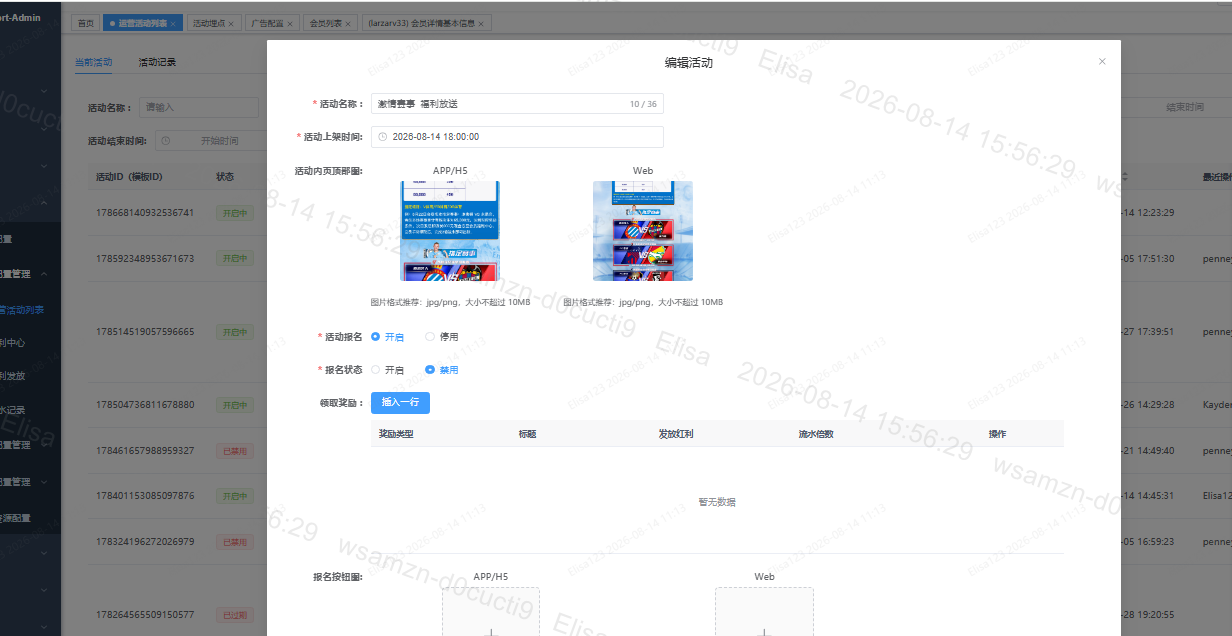Select activity ID 178504736811678880
Screen dimensions: 1232x636
pos(145,405)
